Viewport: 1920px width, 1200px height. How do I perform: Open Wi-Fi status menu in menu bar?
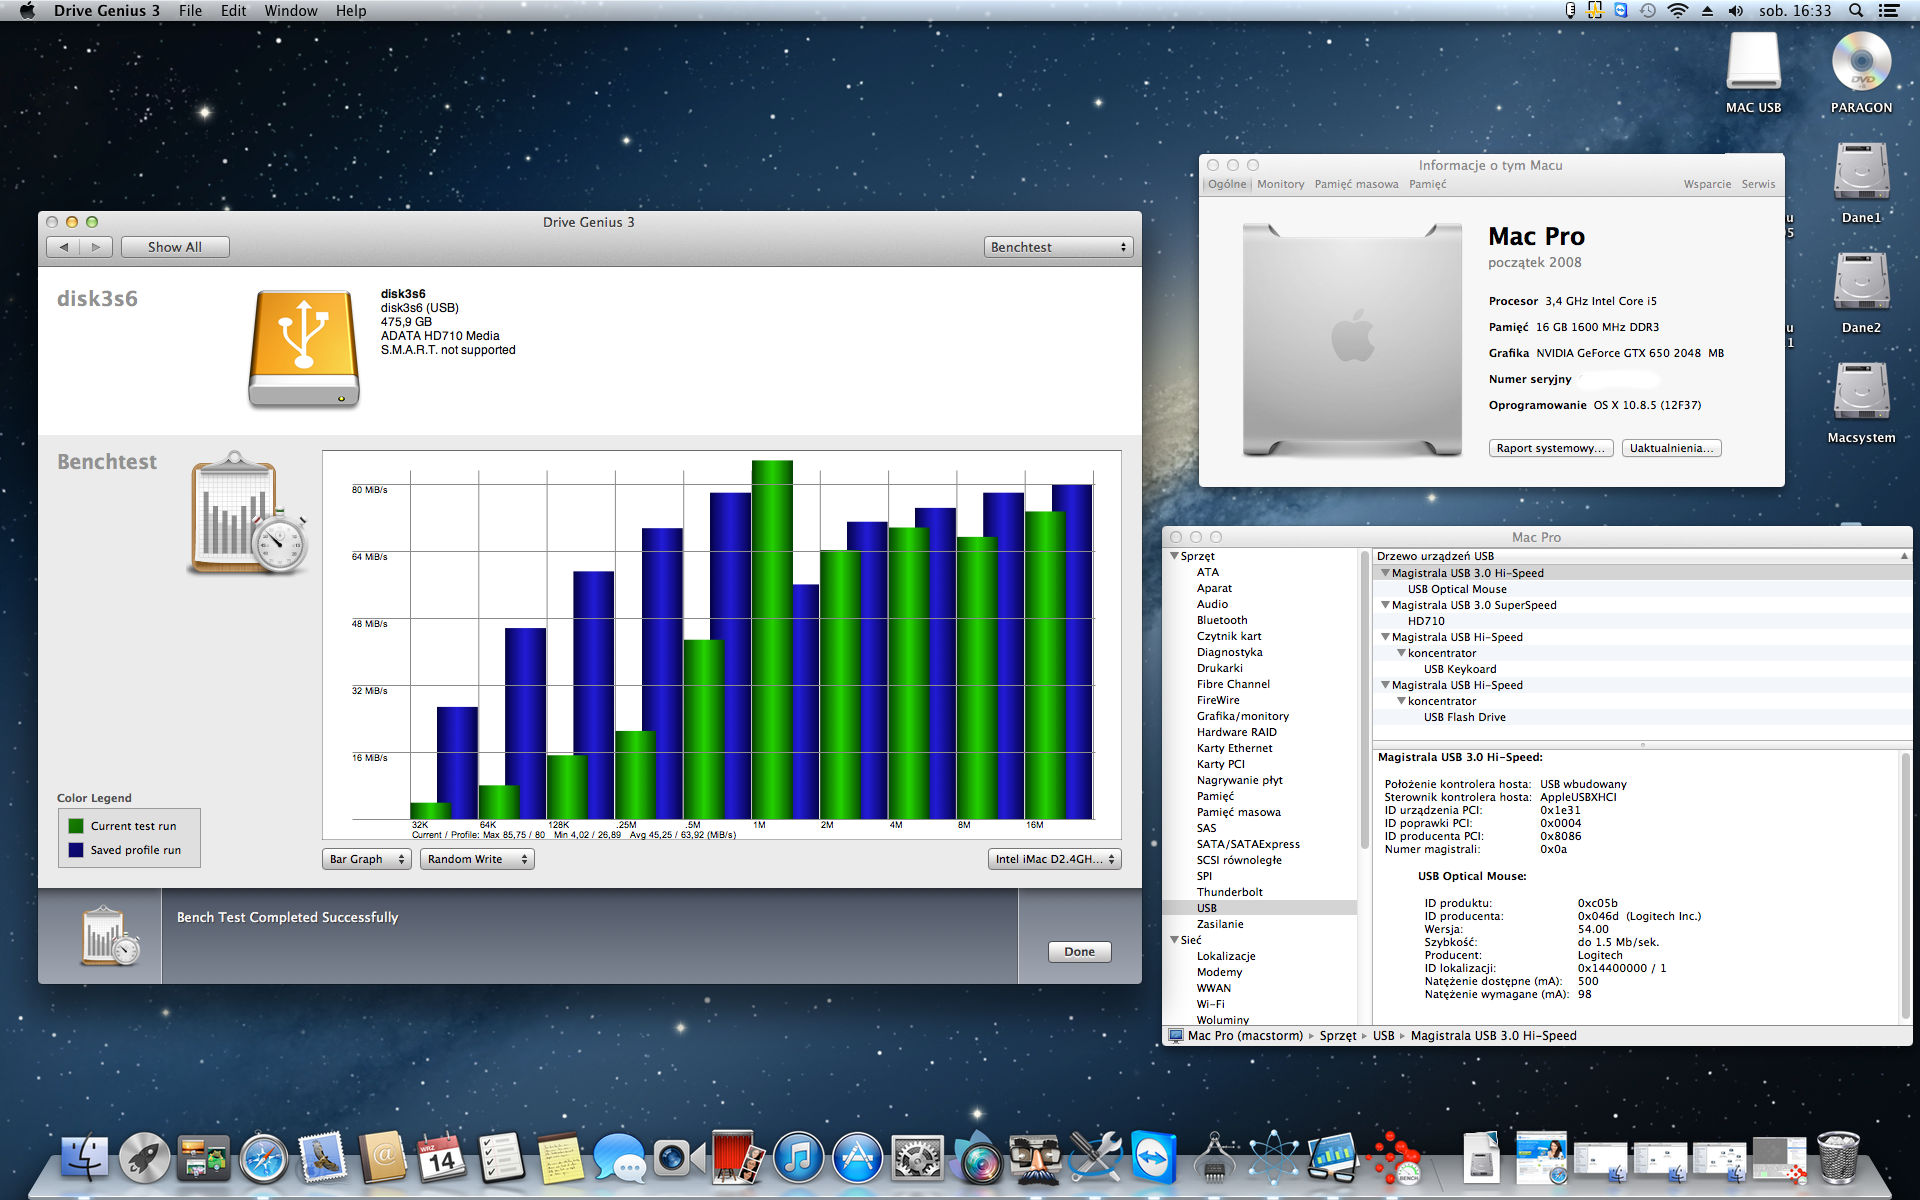[1678, 11]
